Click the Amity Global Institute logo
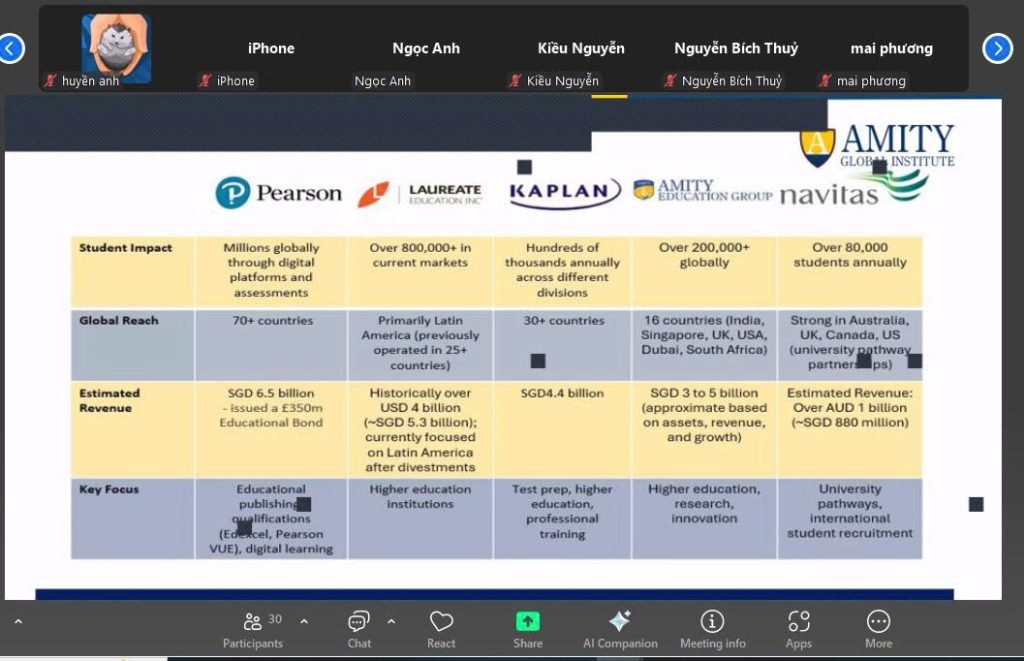Image resolution: width=1024 pixels, height=661 pixels. click(x=877, y=146)
